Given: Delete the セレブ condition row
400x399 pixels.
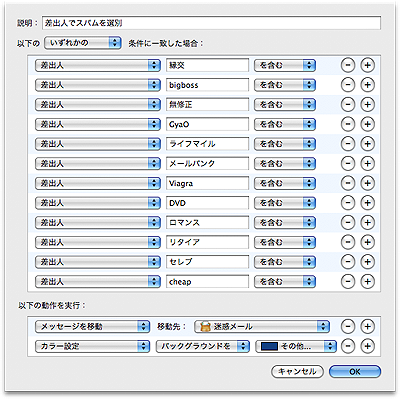Looking at the screenshot, I should [348, 262].
